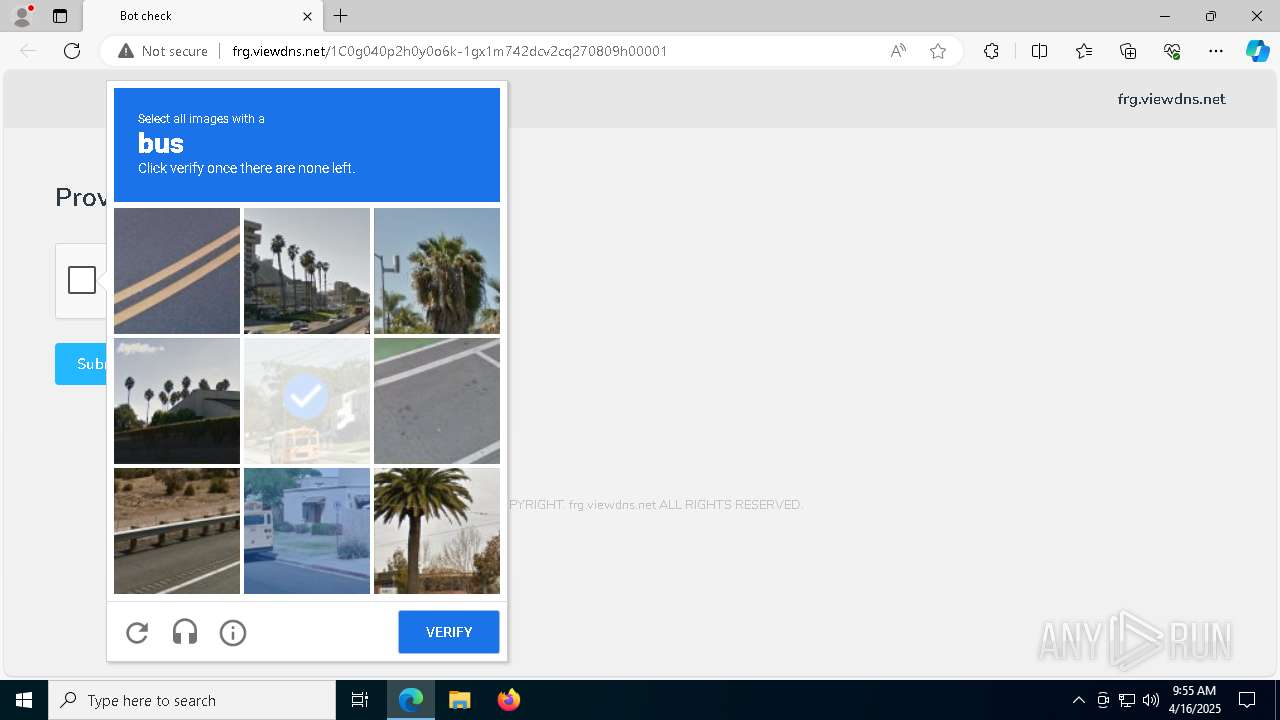Show hidden system tray icons
The height and width of the screenshot is (720, 1280).
click(x=1078, y=700)
